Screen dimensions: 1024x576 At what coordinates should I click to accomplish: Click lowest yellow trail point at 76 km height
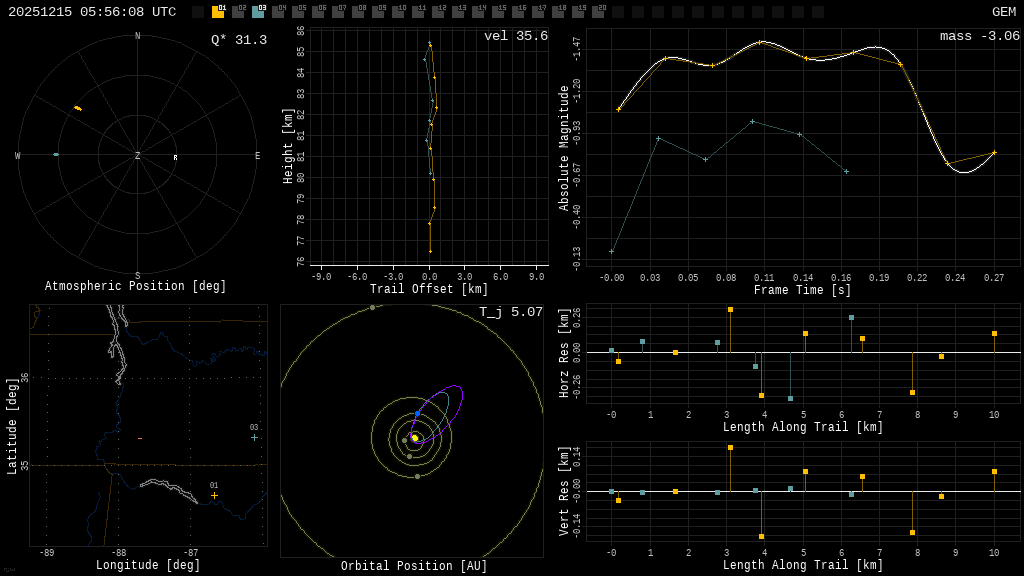coord(430,251)
